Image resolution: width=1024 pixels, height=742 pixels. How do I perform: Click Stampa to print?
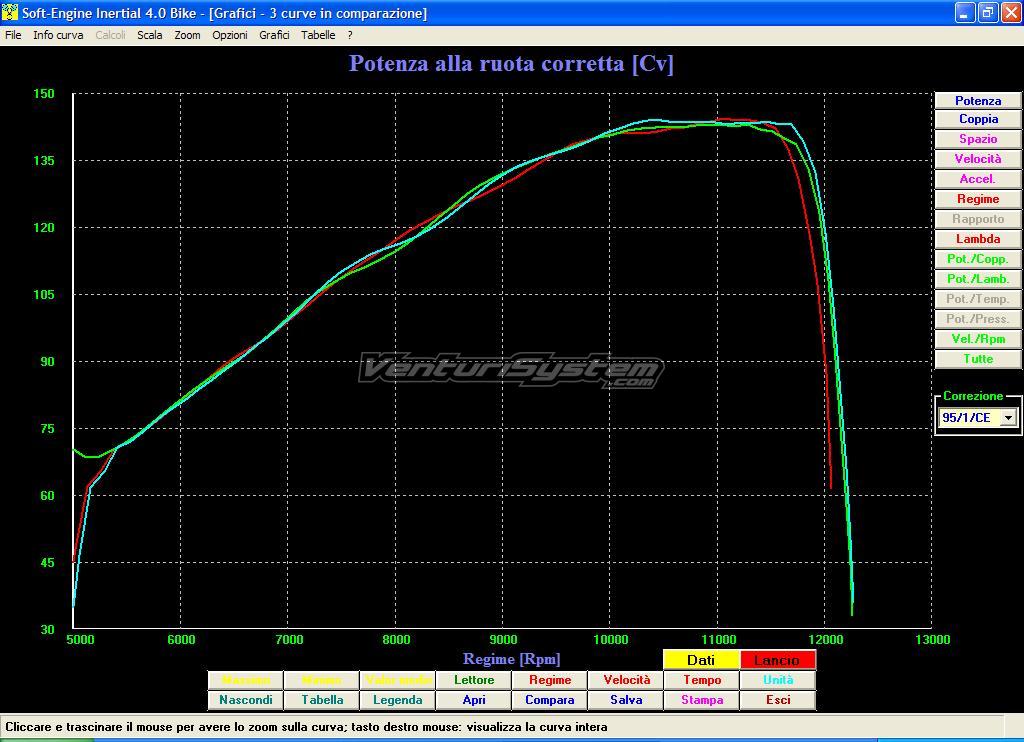702,700
